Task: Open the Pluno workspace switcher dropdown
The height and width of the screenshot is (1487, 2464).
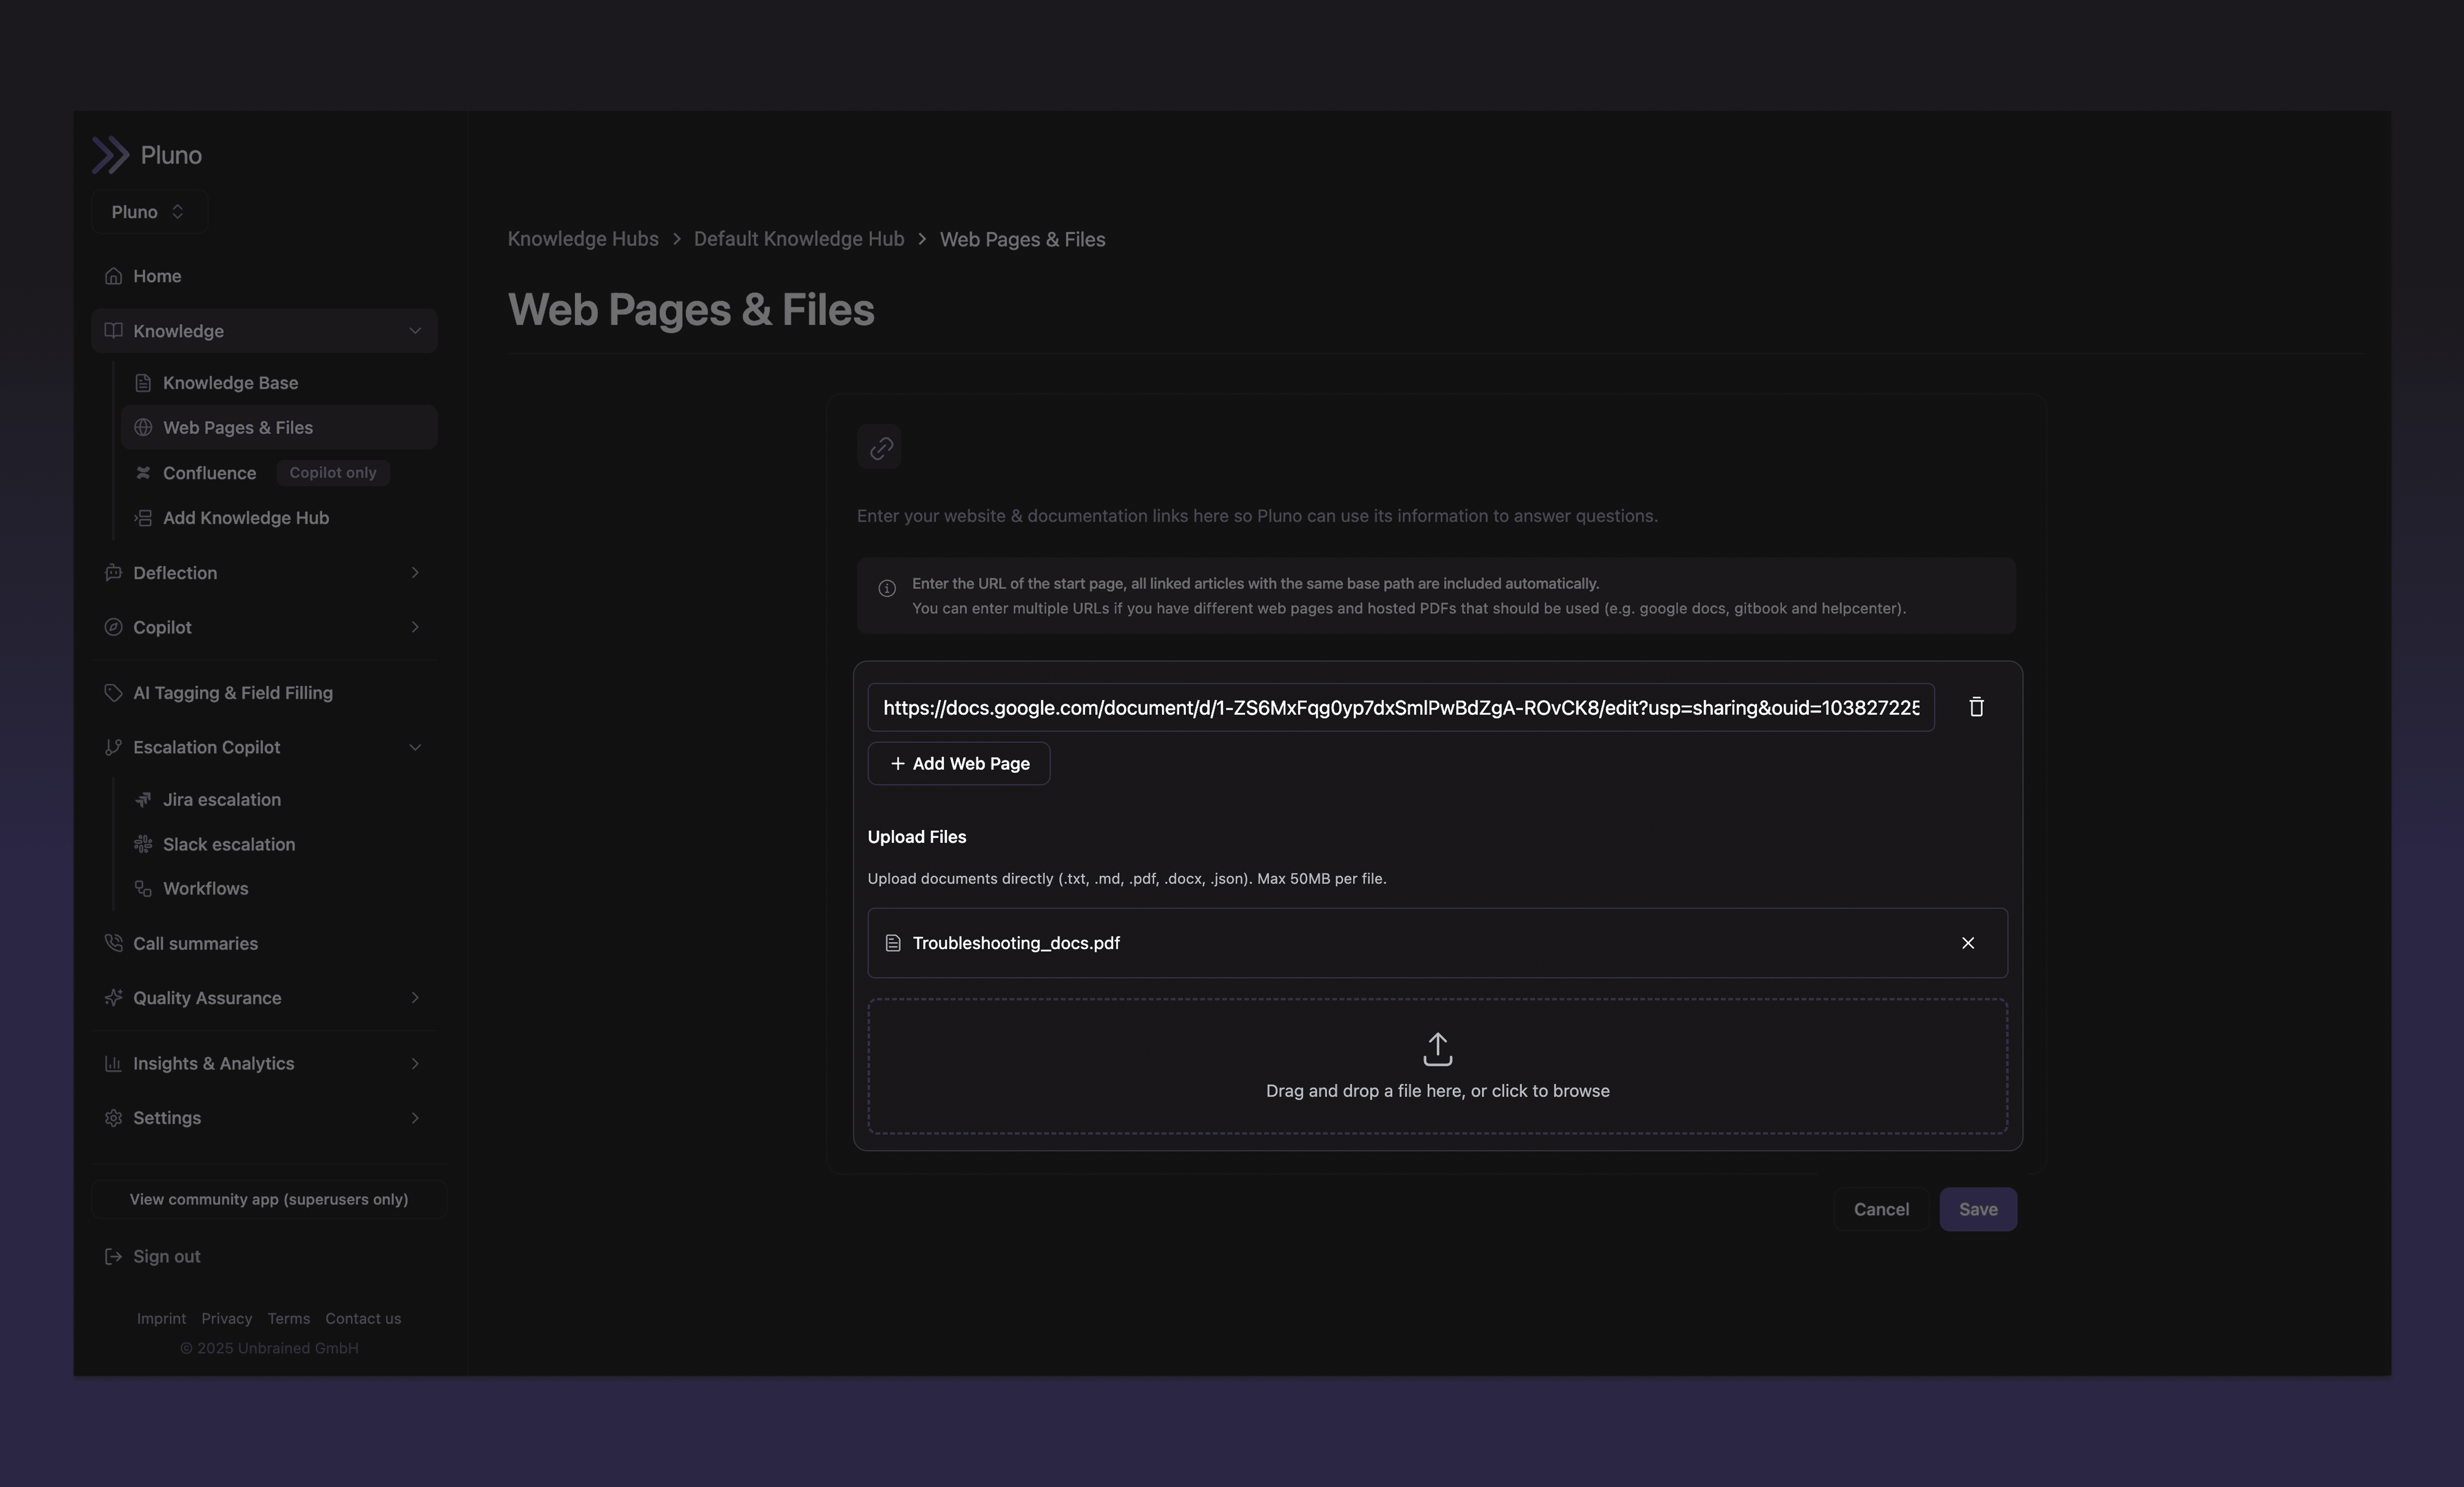Action: (x=148, y=212)
